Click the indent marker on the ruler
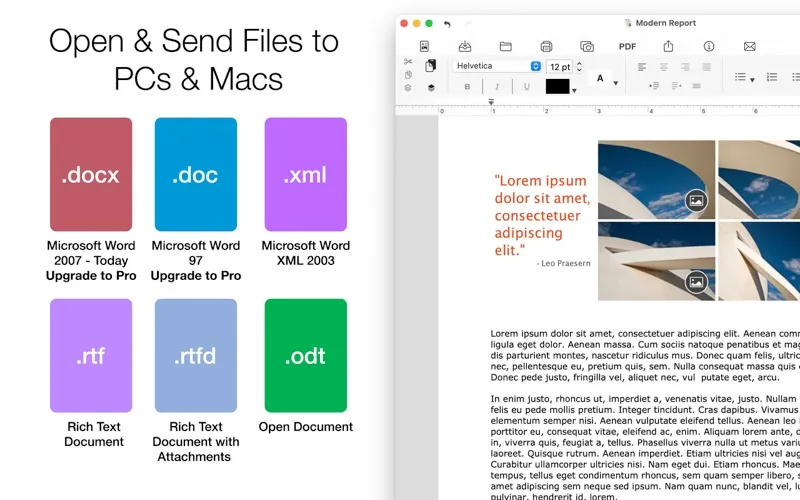This screenshot has height=500, width=800. (x=491, y=102)
